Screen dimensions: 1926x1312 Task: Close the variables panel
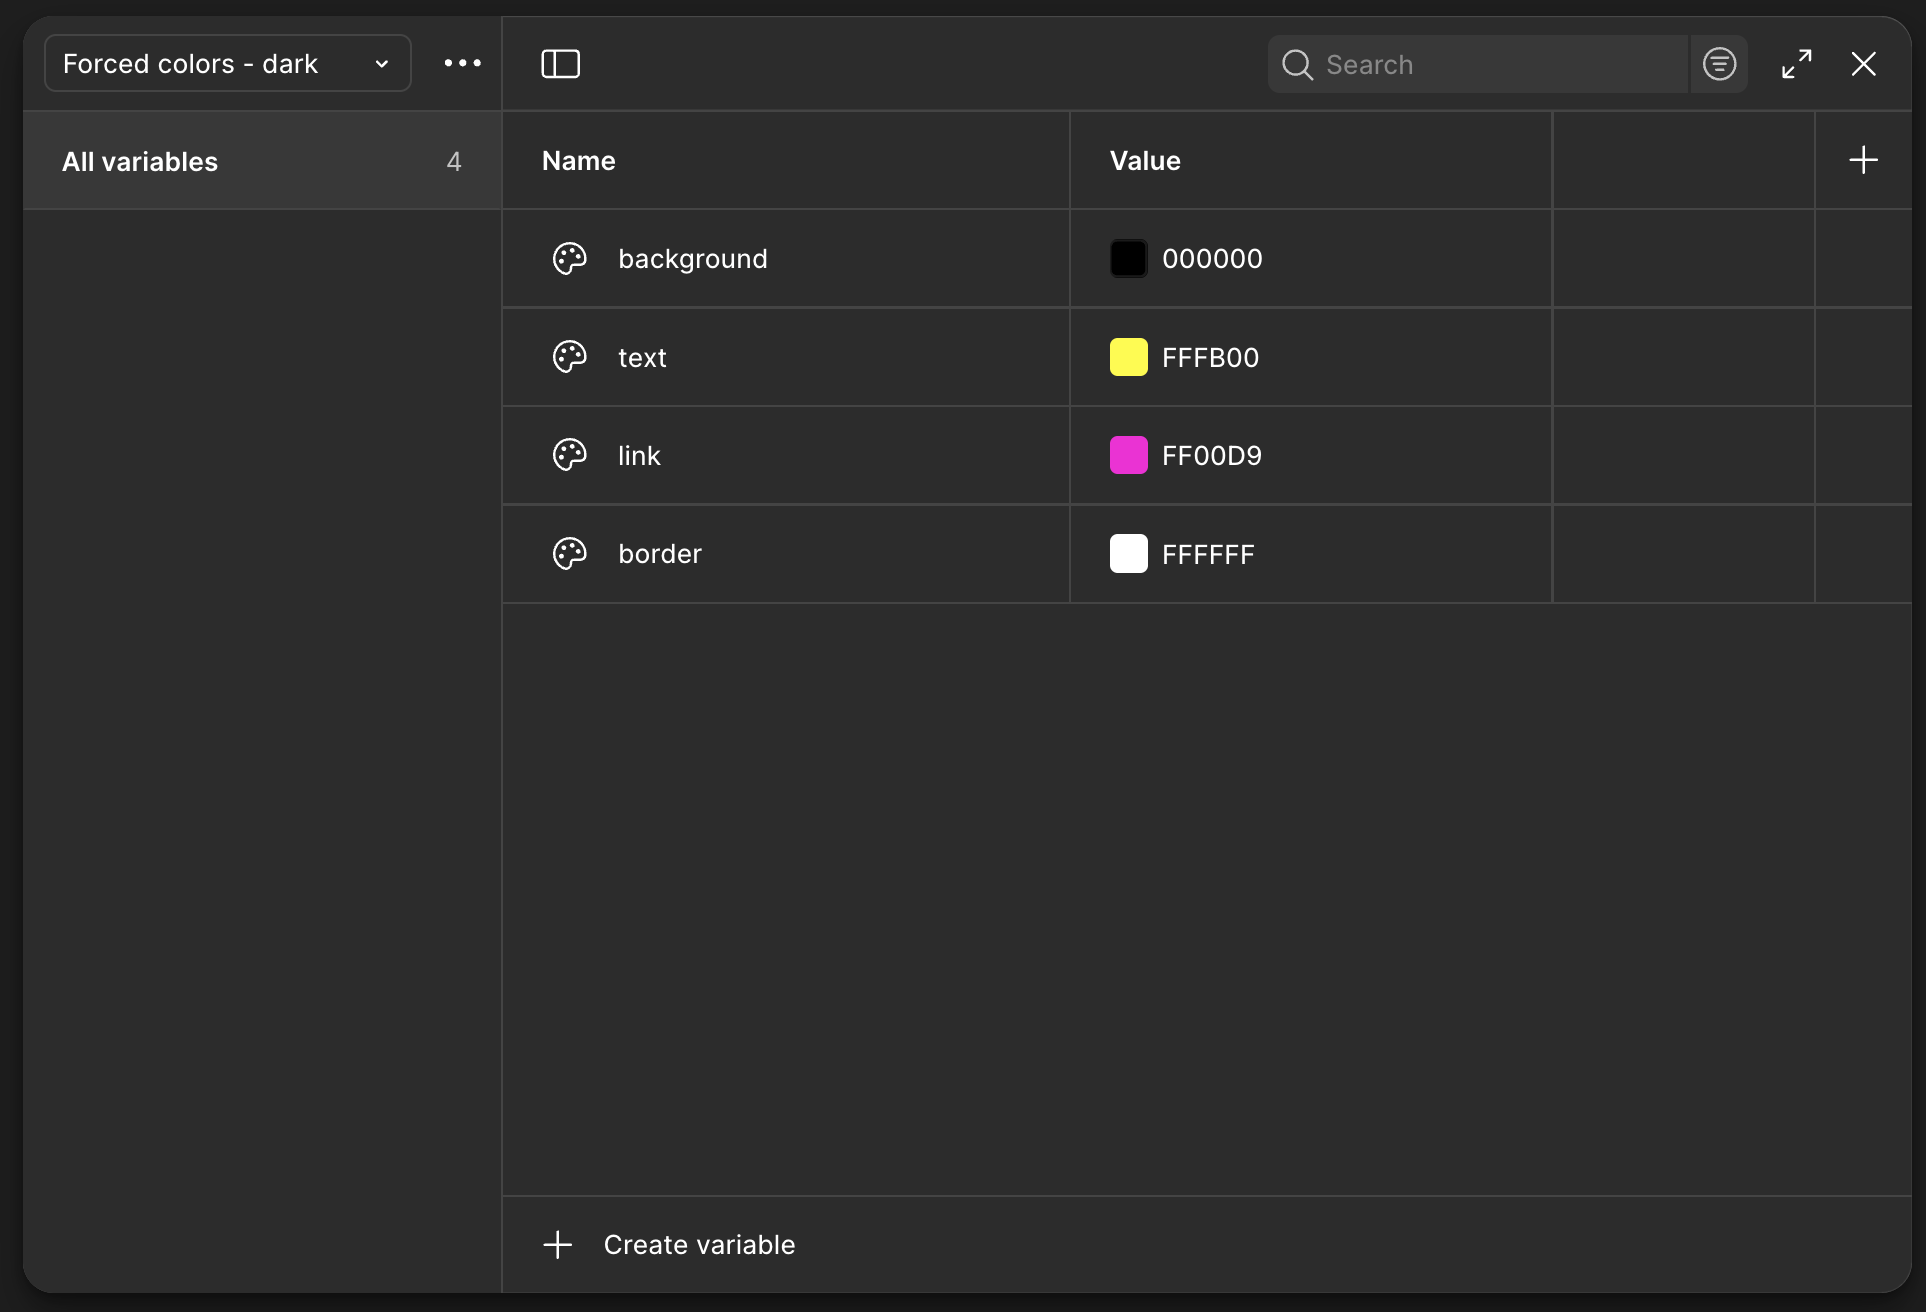1863,64
